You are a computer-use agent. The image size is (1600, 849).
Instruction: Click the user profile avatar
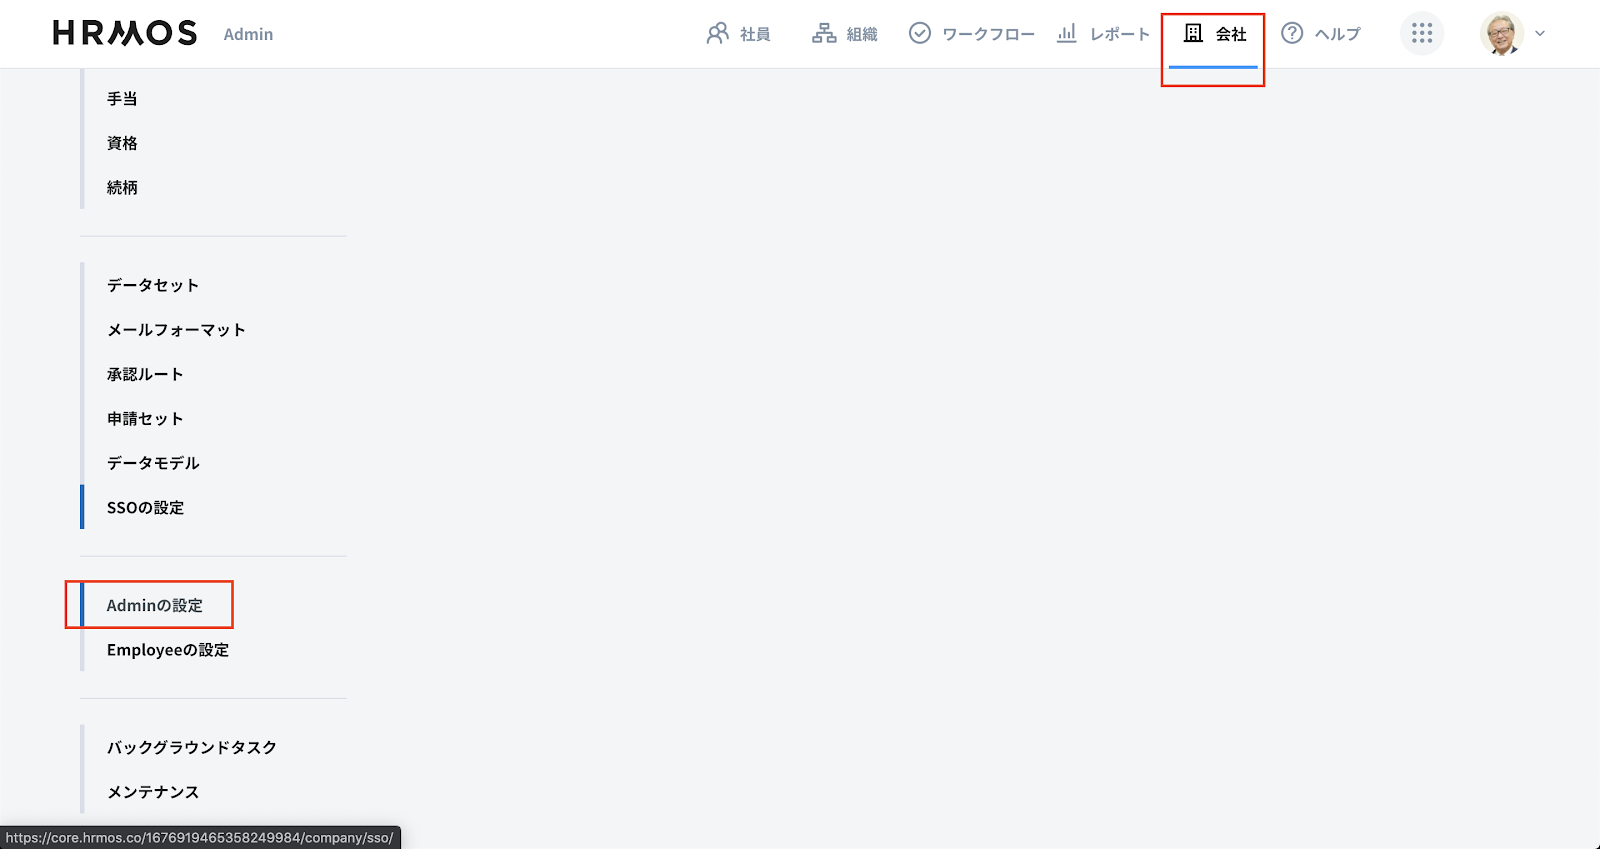tap(1501, 34)
